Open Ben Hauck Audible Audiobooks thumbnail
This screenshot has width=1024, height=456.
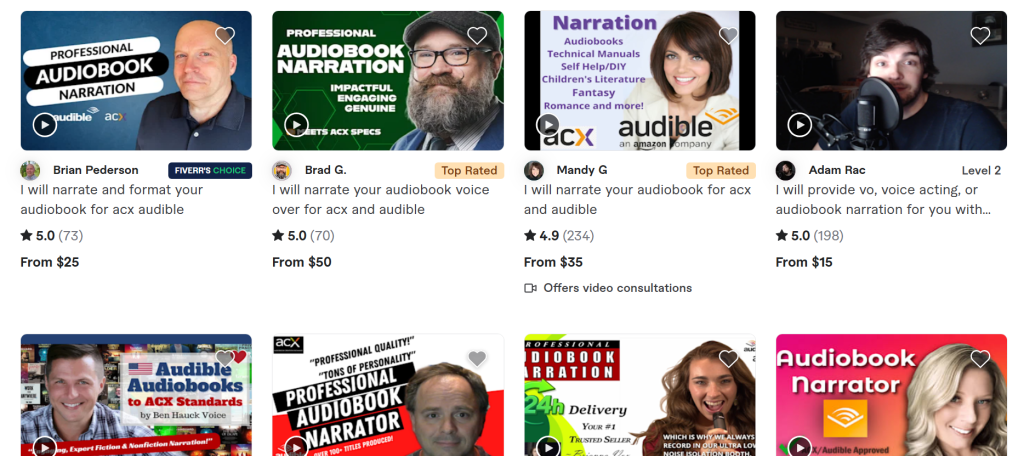(x=136, y=395)
